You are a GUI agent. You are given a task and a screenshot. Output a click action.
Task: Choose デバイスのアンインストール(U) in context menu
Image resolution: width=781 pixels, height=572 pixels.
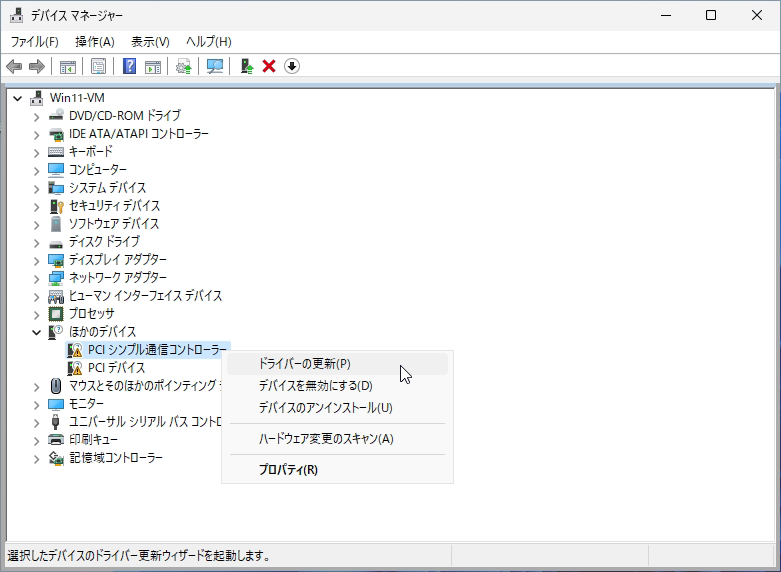coord(337,408)
